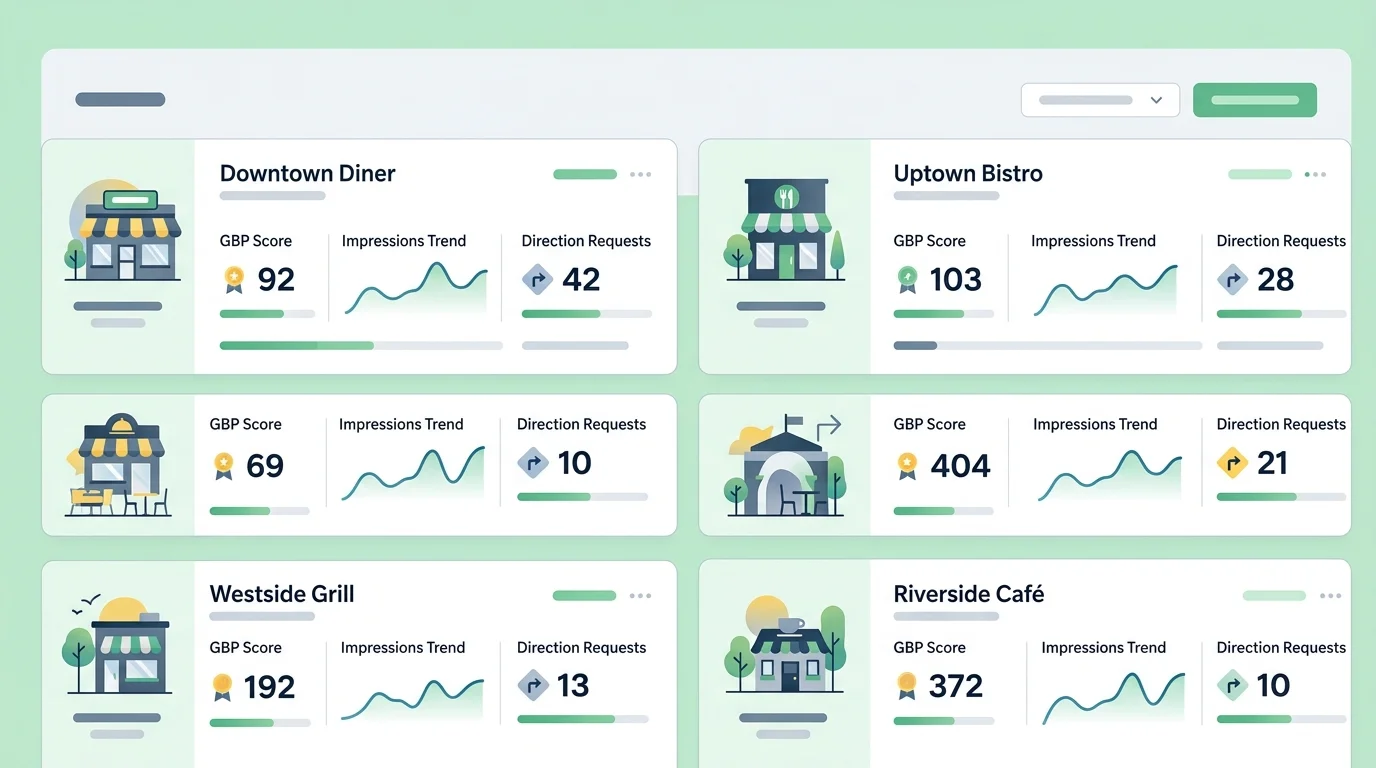Screen dimensions: 1376x768
Task: Click the progress bar under direction requests 13
Action: coord(583,719)
